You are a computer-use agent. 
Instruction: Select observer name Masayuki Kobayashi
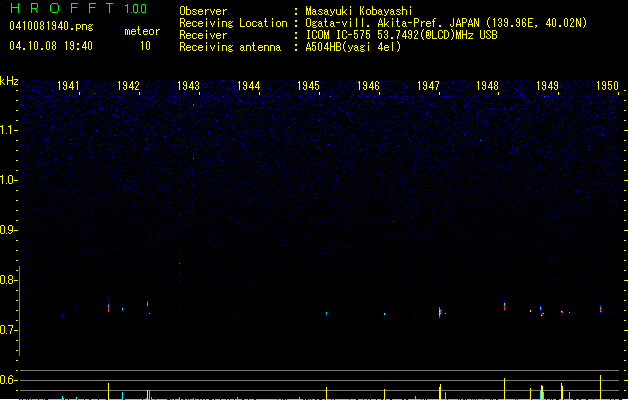tap(359, 11)
